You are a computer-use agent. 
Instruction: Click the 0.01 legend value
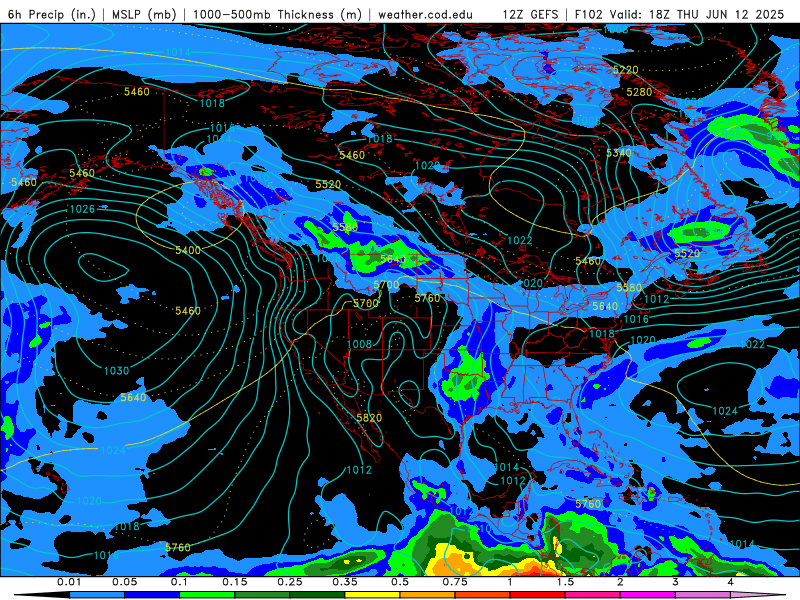69,582
